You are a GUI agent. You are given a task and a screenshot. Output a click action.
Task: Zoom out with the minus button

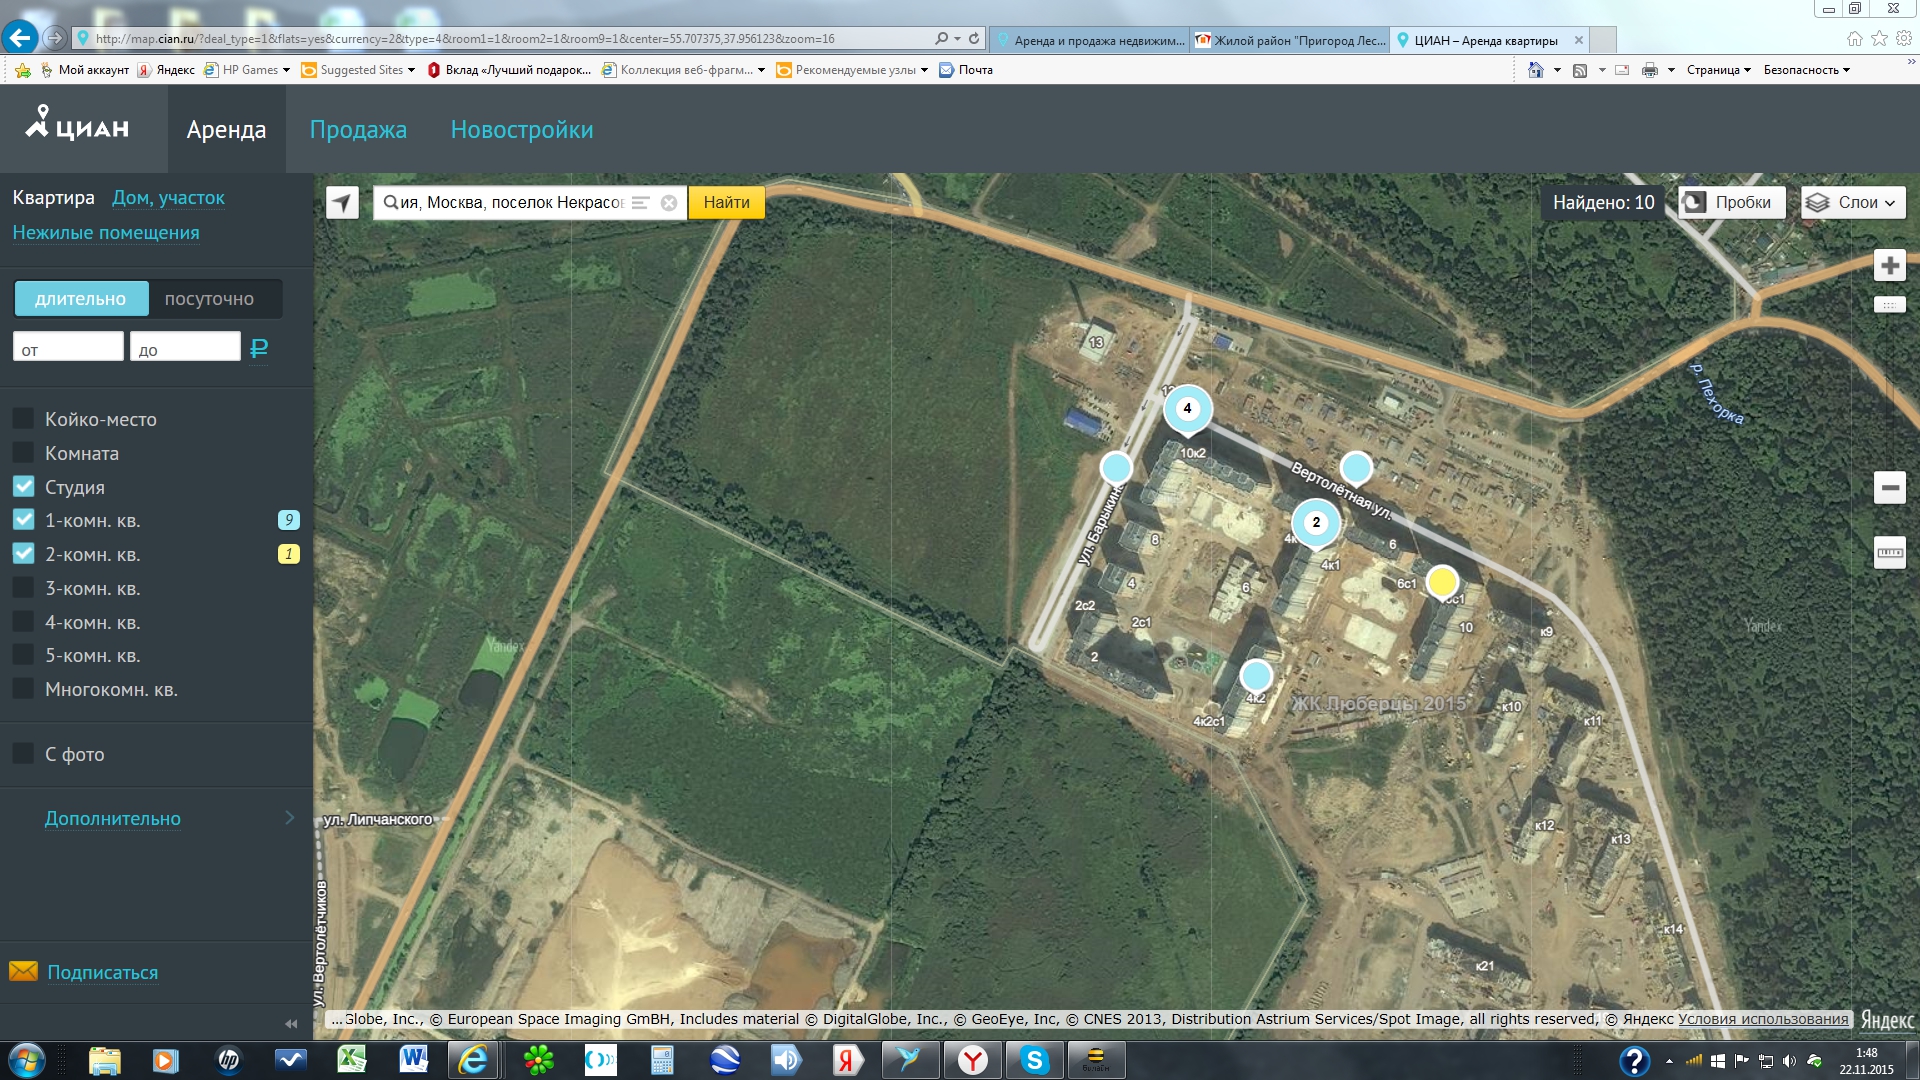[1889, 488]
